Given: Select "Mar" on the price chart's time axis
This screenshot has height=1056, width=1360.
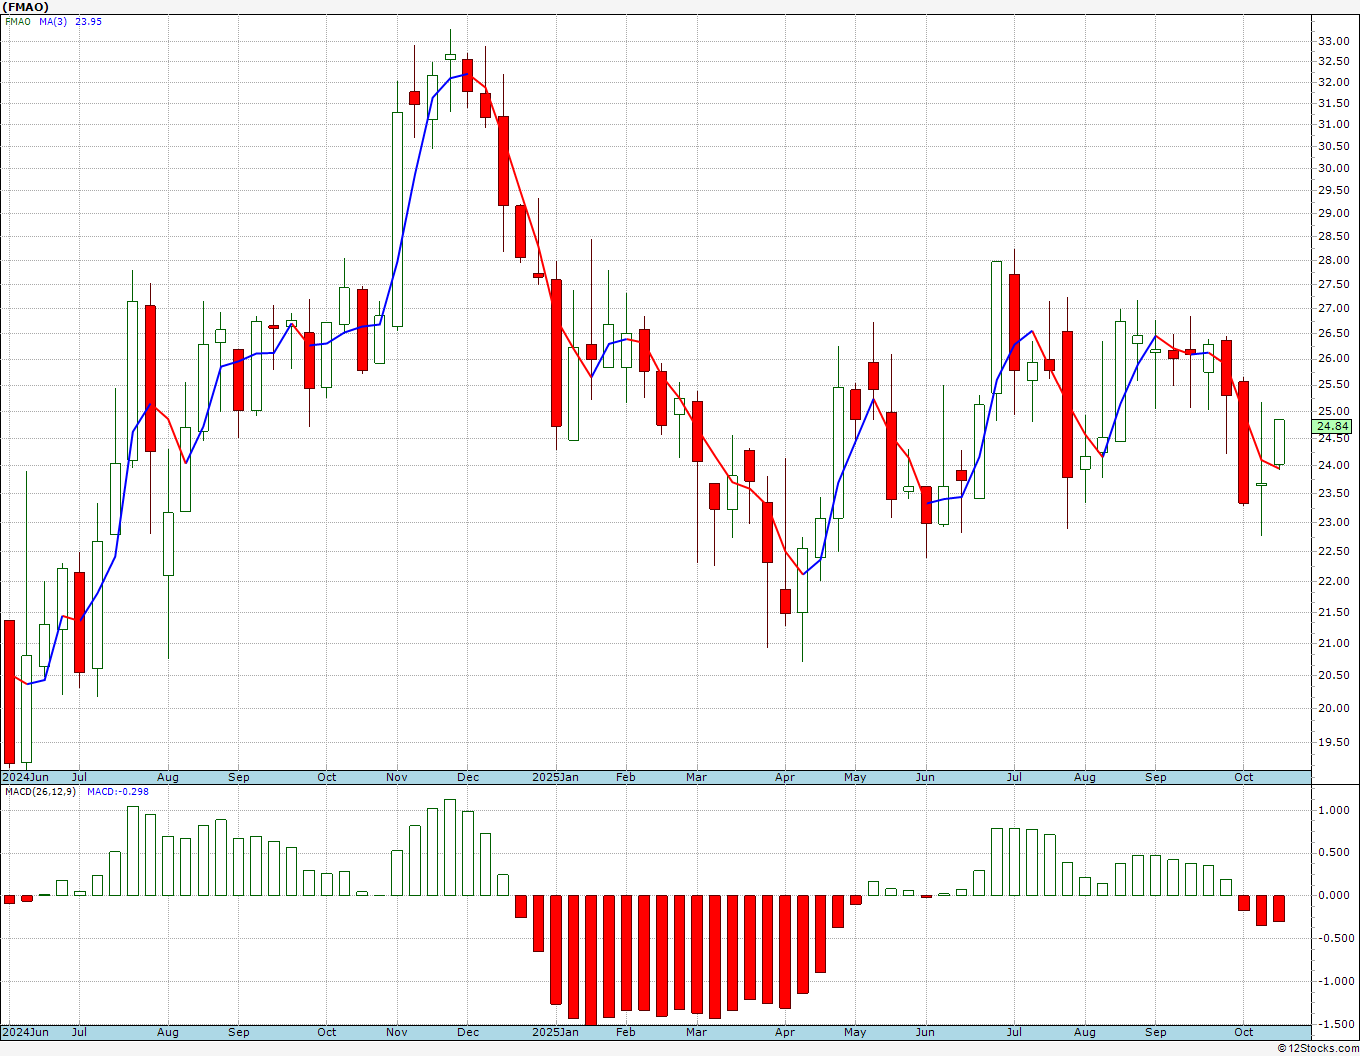Looking at the screenshot, I should (x=696, y=777).
